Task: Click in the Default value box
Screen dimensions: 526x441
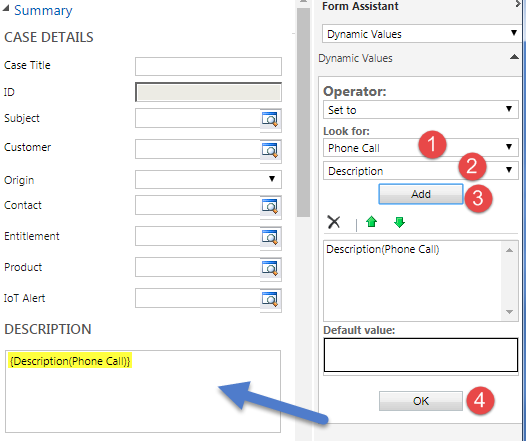Action: pos(421,355)
